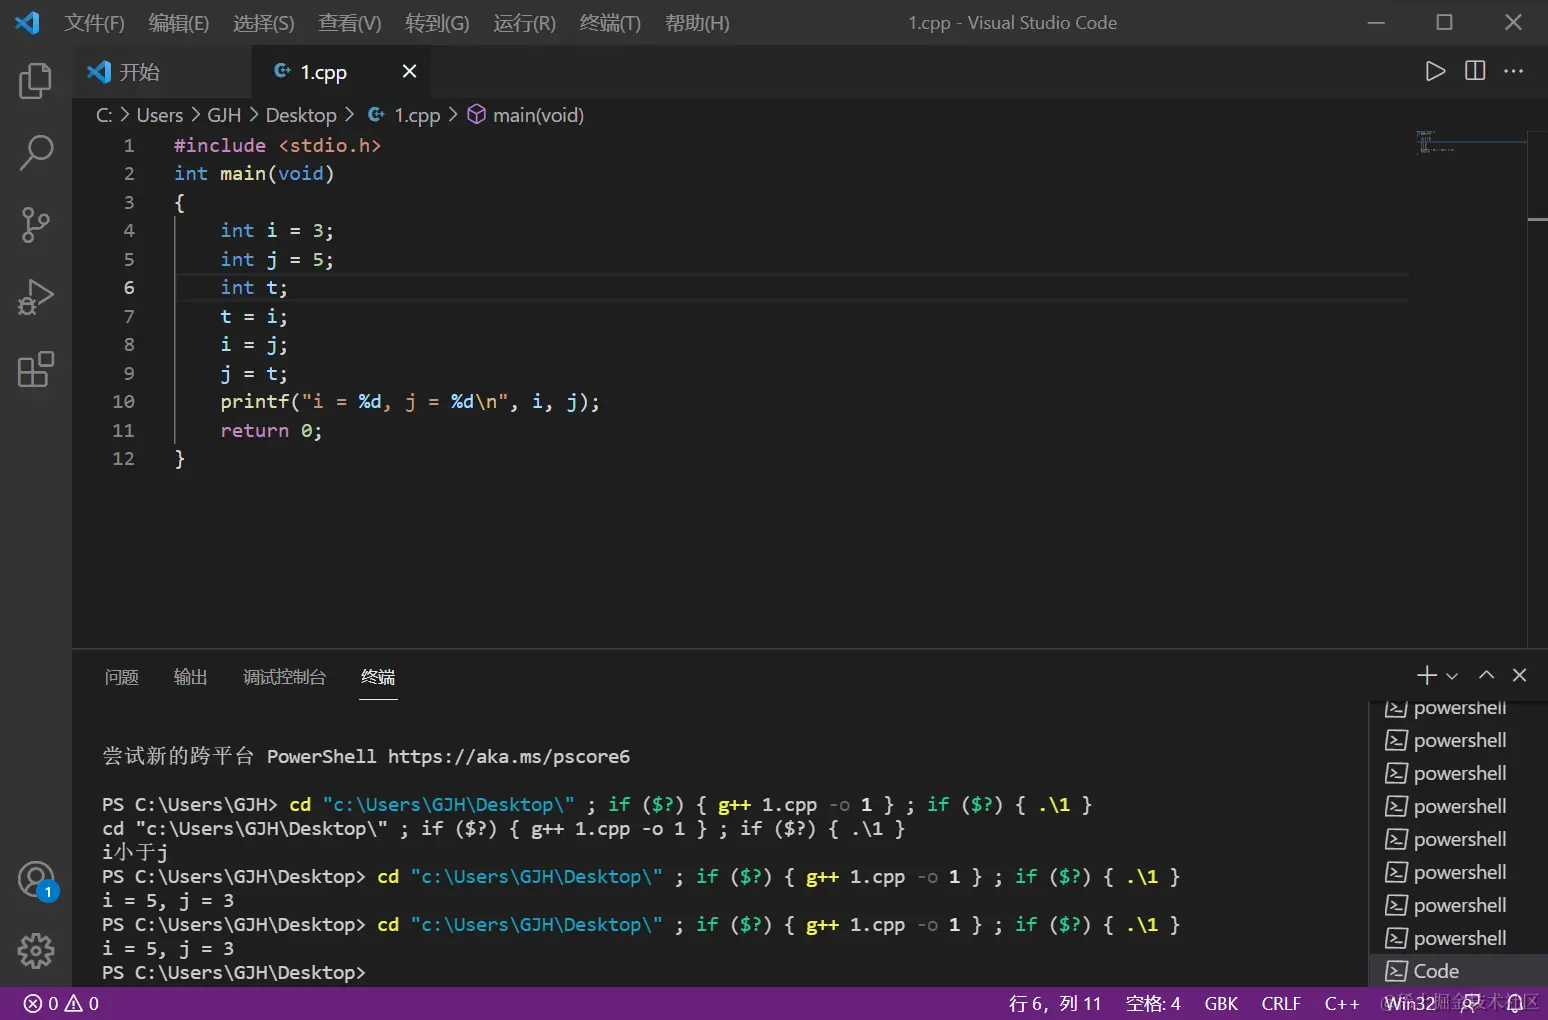This screenshot has height=1020, width=1548.
Task: Click the C: breadcrumb root
Action: click(x=104, y=115)
